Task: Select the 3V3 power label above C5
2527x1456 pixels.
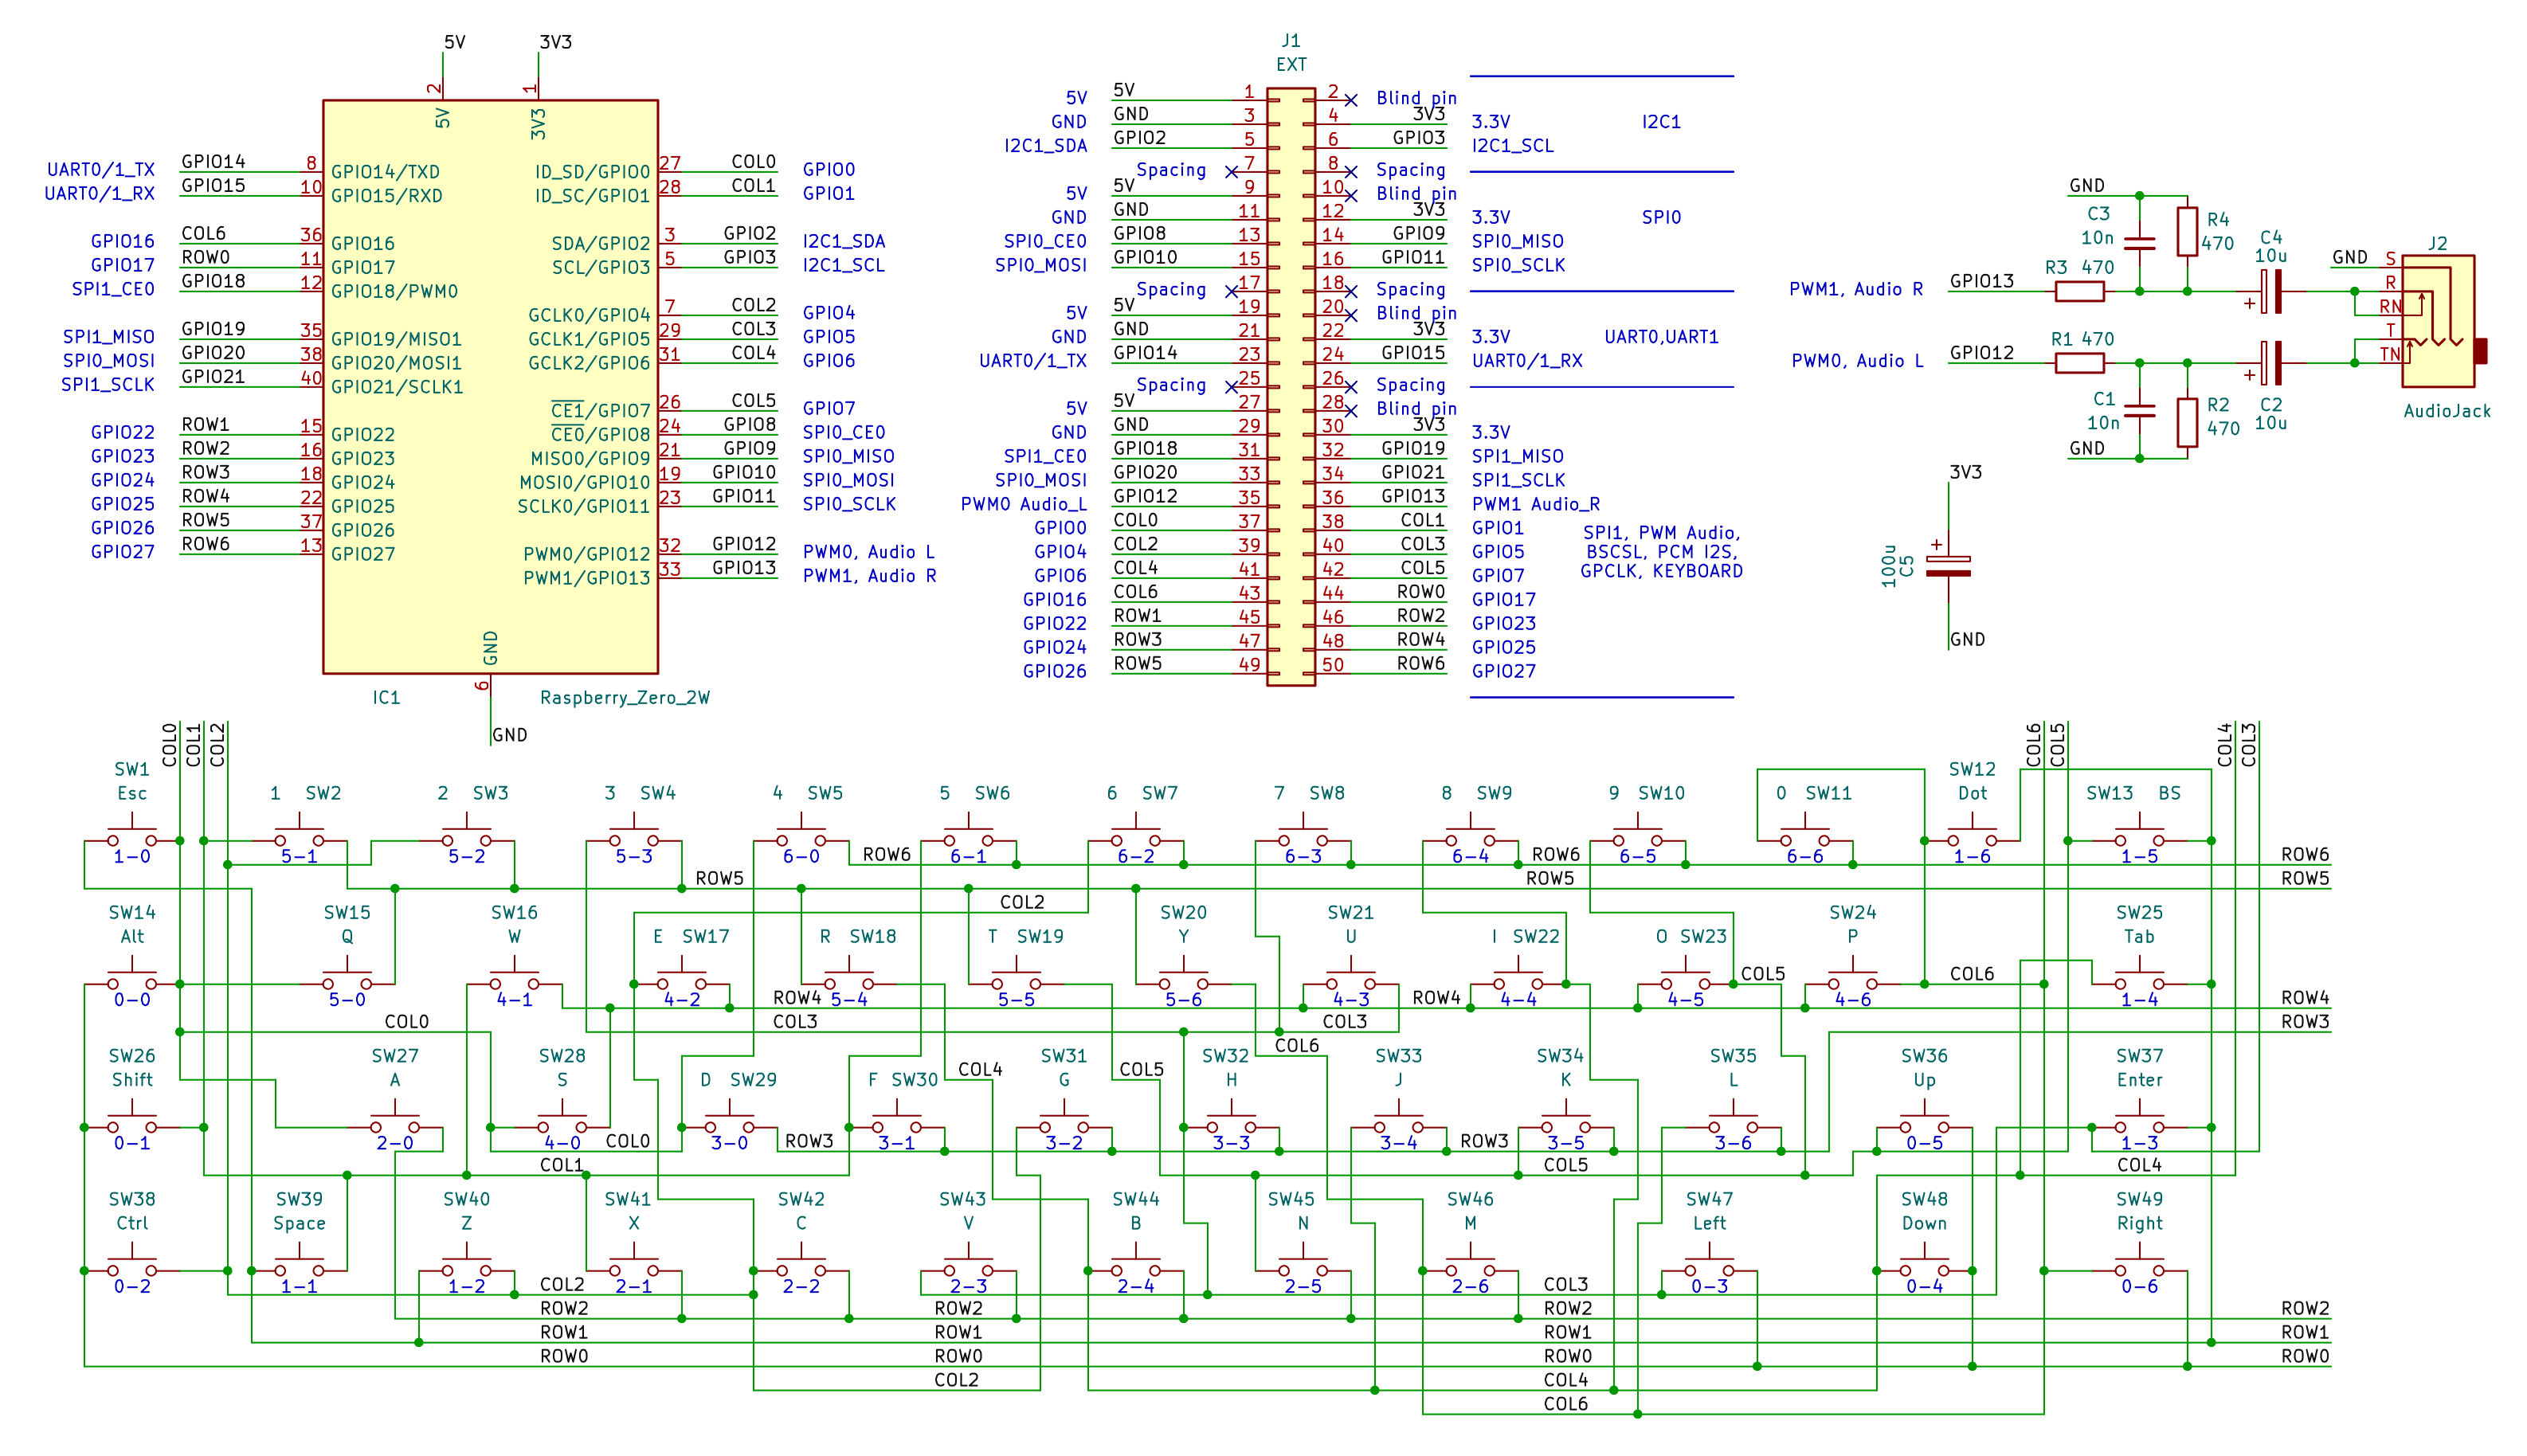Action: [1965, 472]
